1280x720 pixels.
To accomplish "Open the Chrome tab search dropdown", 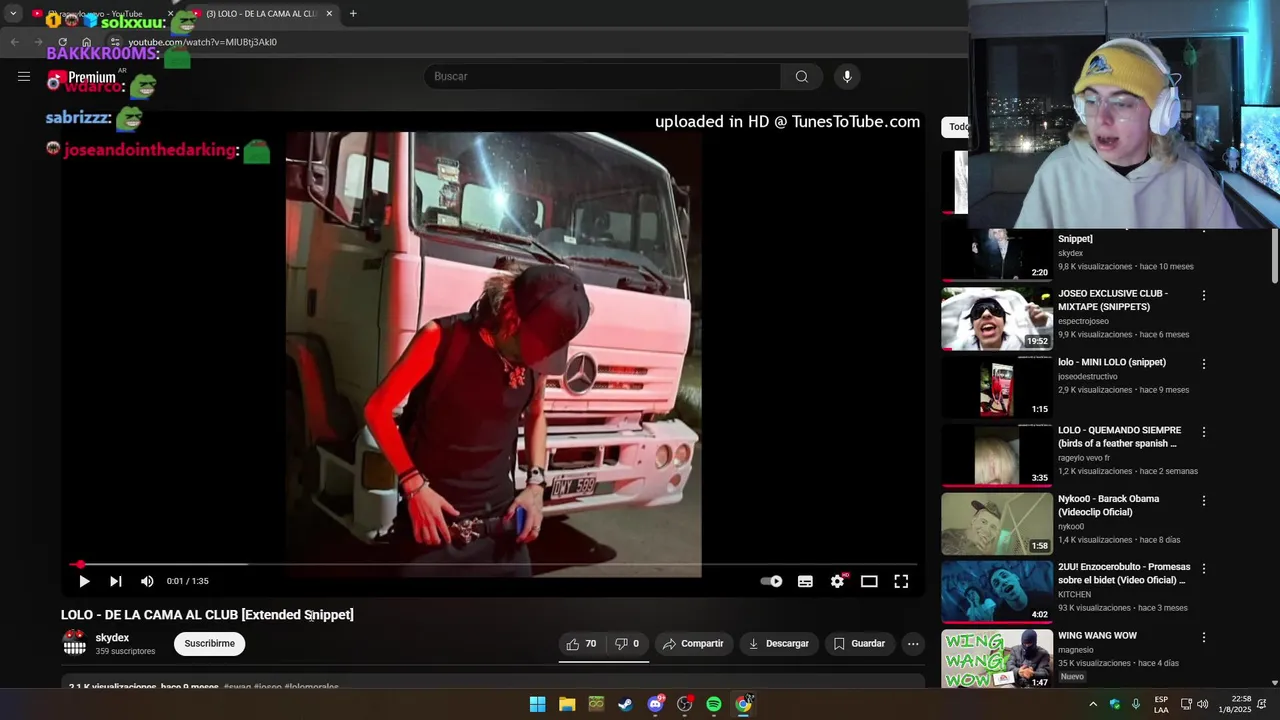I will coord(13,14).
